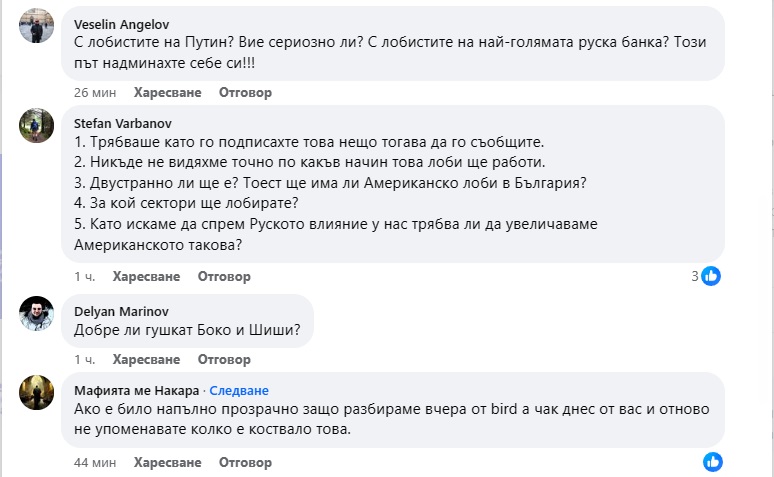The width and height of the screenshot is (774, 477).
Task: Reply to Veselin Angelov's comment via Отговор
Action: pyautogui.click(x=245, y=92)
